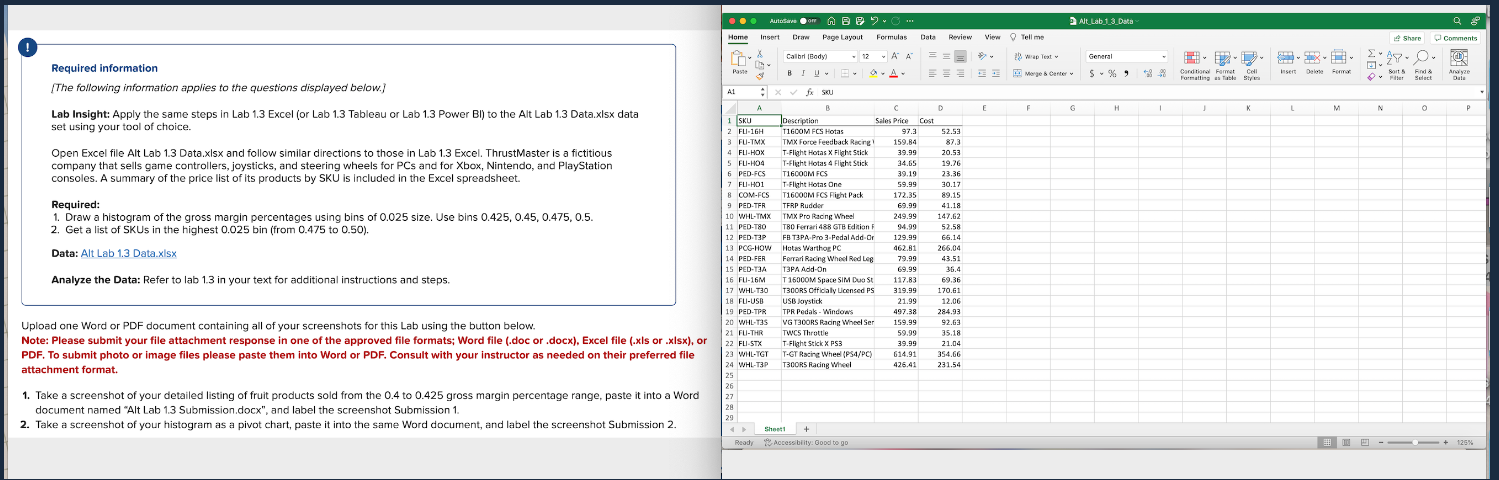Click the Name Box showing A1

(x=743, y=92)
